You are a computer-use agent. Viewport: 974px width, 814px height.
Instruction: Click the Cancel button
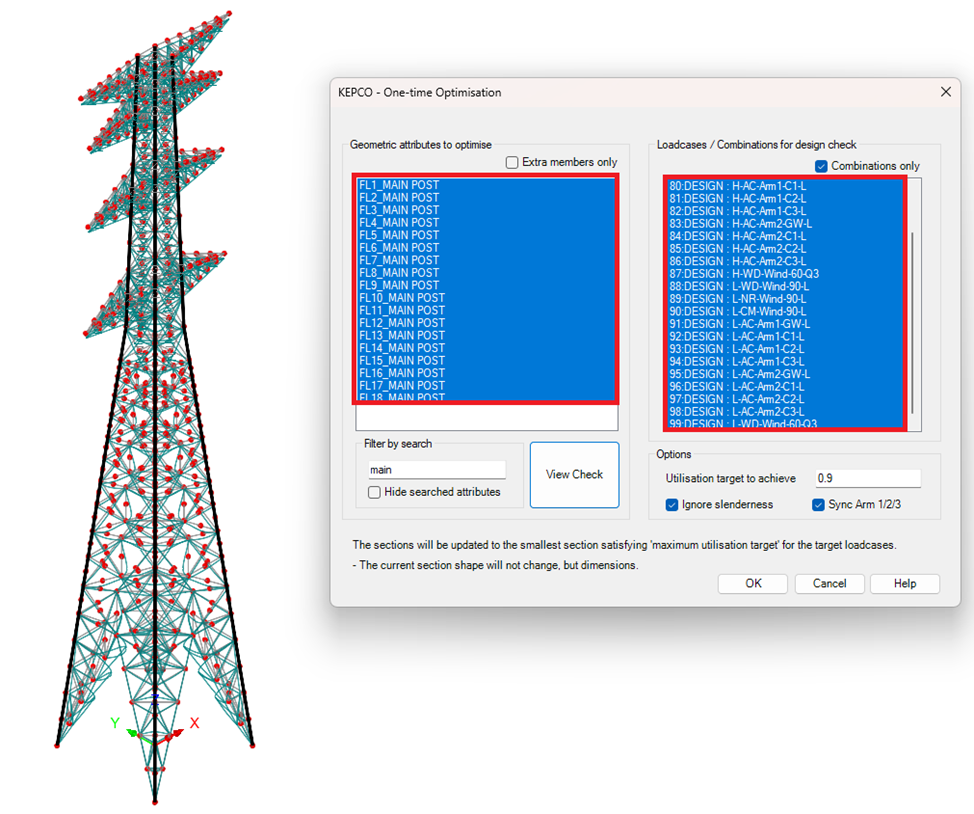click(829, 584)
